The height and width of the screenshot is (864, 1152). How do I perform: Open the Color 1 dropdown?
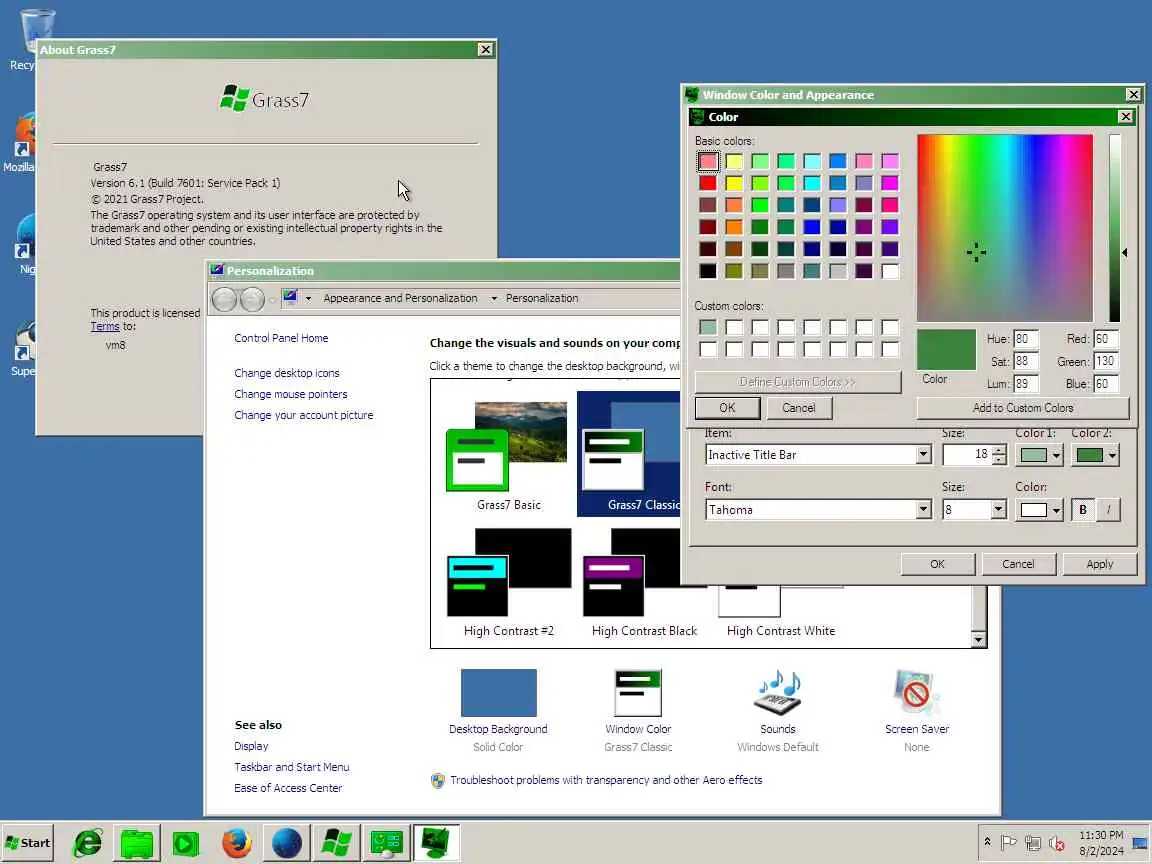point(1038,456)
